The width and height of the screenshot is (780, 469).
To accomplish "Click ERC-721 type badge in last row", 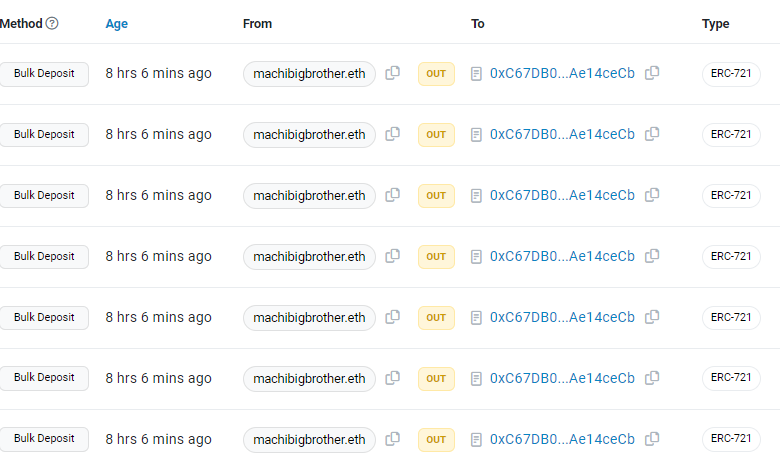I will click(x=731, y=439).
